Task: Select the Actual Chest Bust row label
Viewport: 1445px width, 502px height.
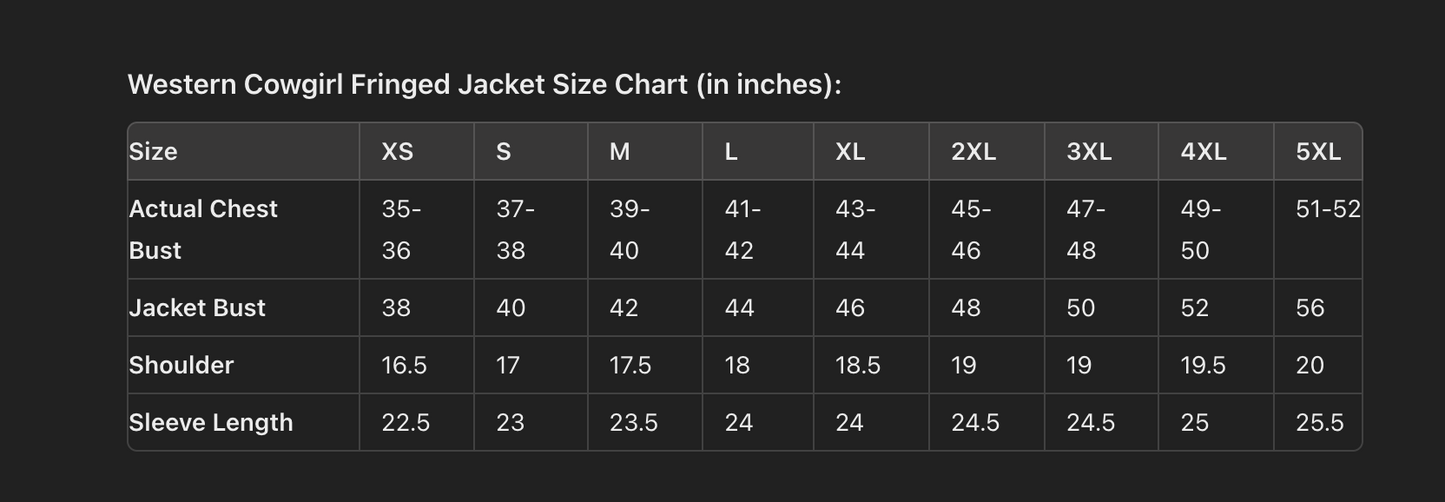Action: pos(203,229)
